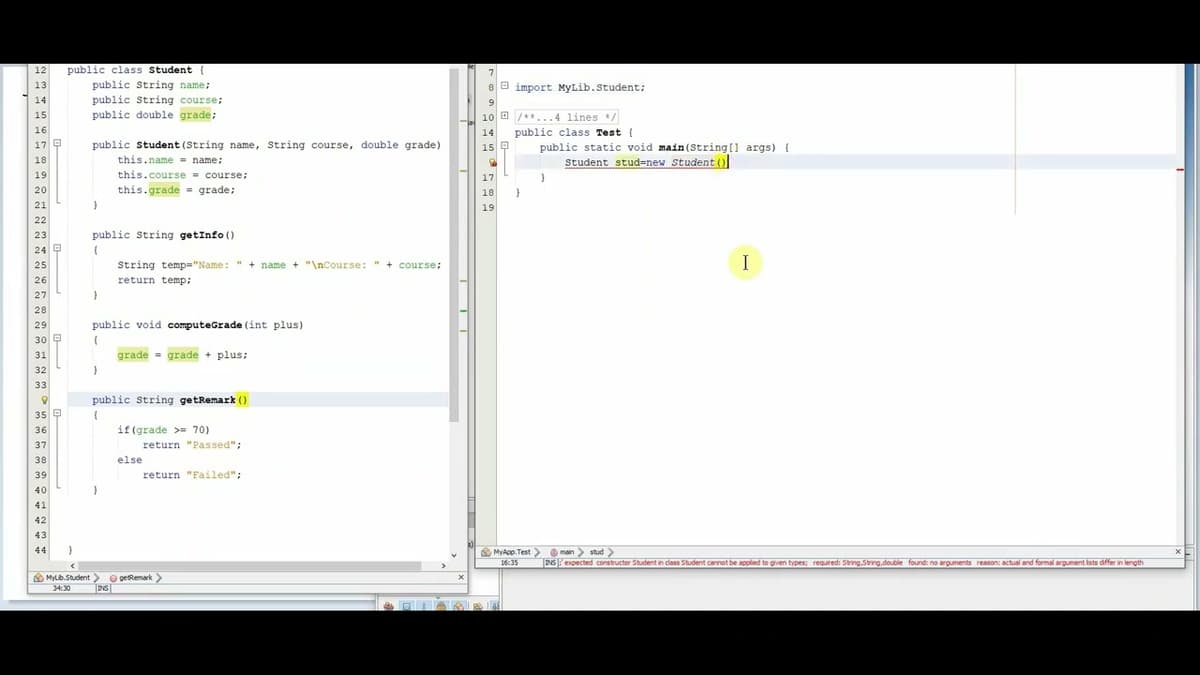Collapse the Student constructor fold at line 17
Viewport: 1200px width, 675px height.
point(57,145)
